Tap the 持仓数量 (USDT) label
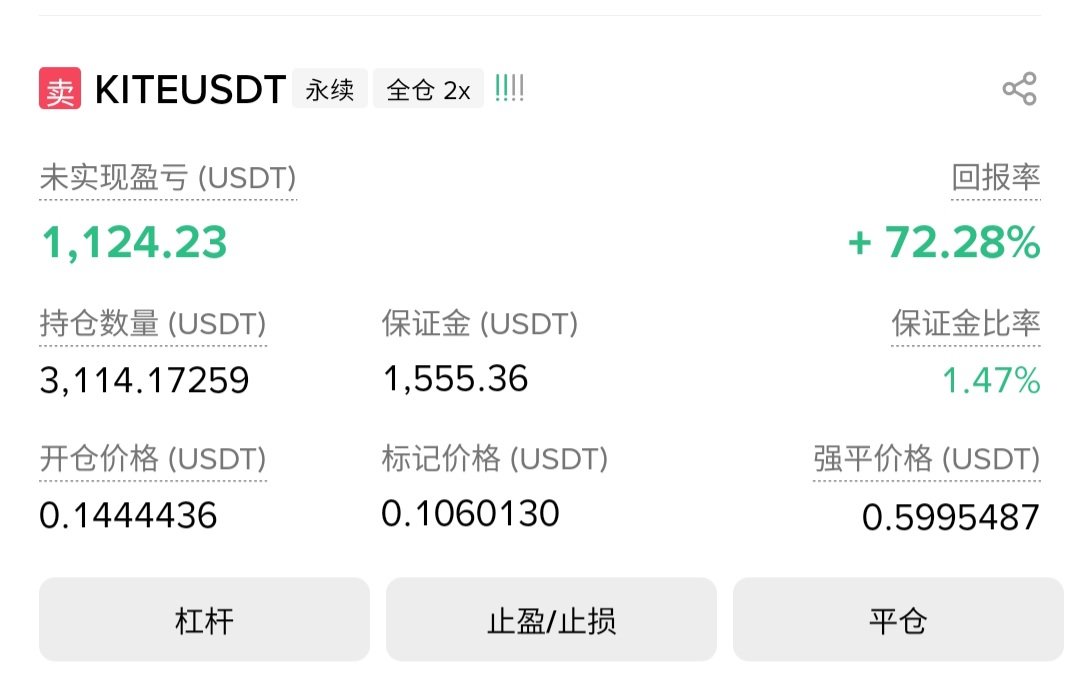The image size is (1080, 681). point(153,324)
